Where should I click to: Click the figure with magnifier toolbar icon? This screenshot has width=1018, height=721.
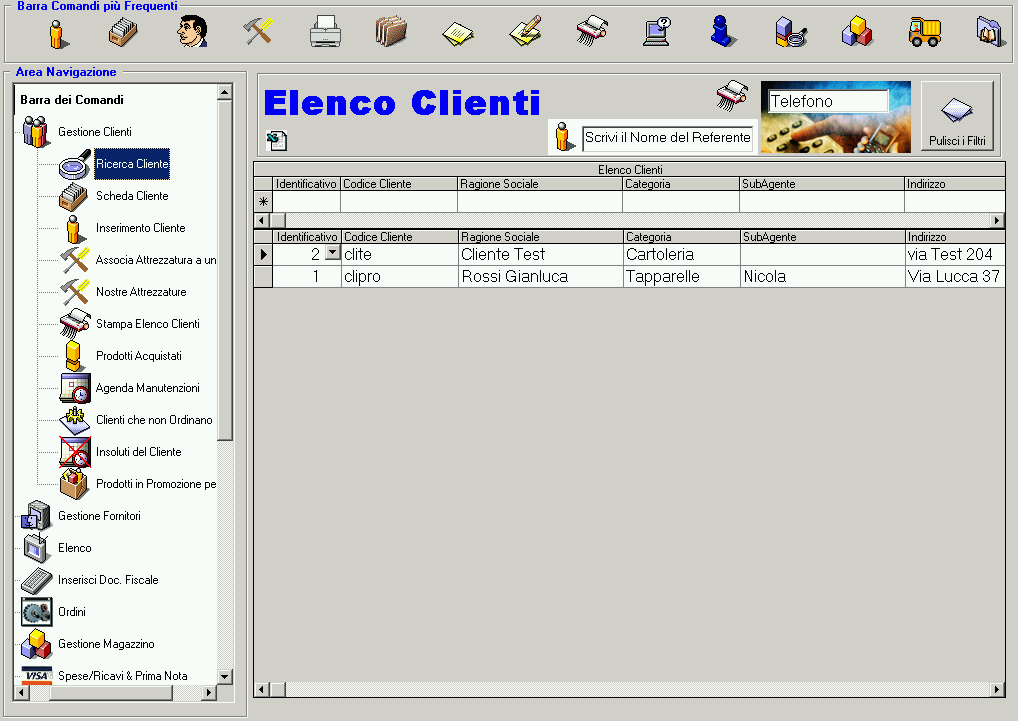click(x=790, y=32)
